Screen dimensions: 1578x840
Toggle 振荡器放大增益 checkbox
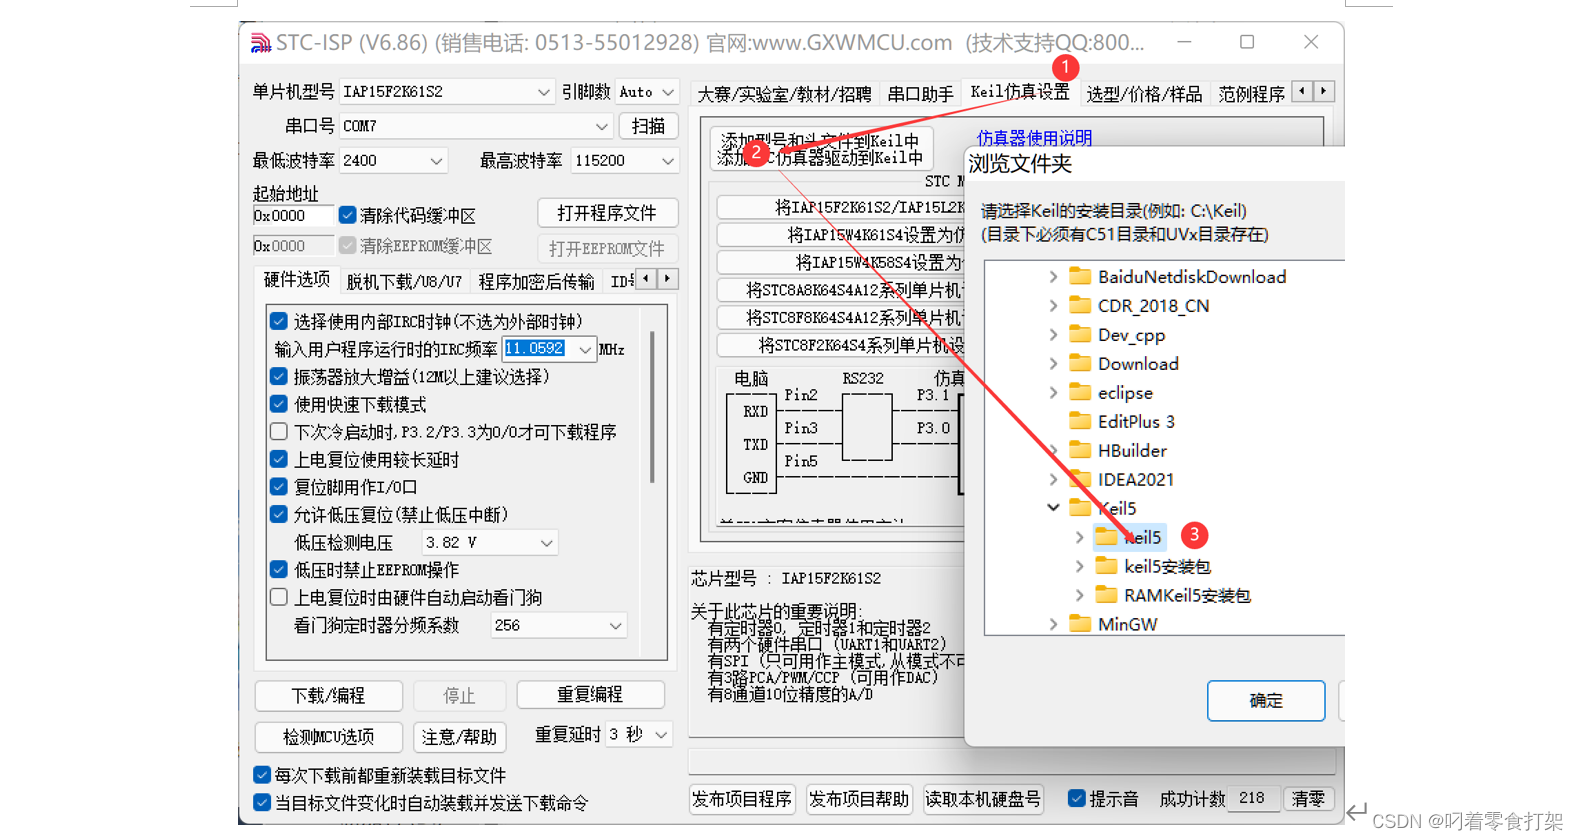[279, 377]
